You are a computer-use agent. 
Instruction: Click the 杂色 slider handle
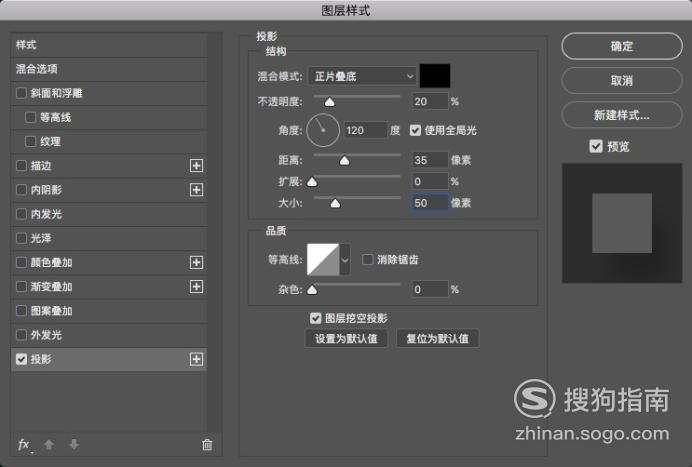click(x=312, y=290)
